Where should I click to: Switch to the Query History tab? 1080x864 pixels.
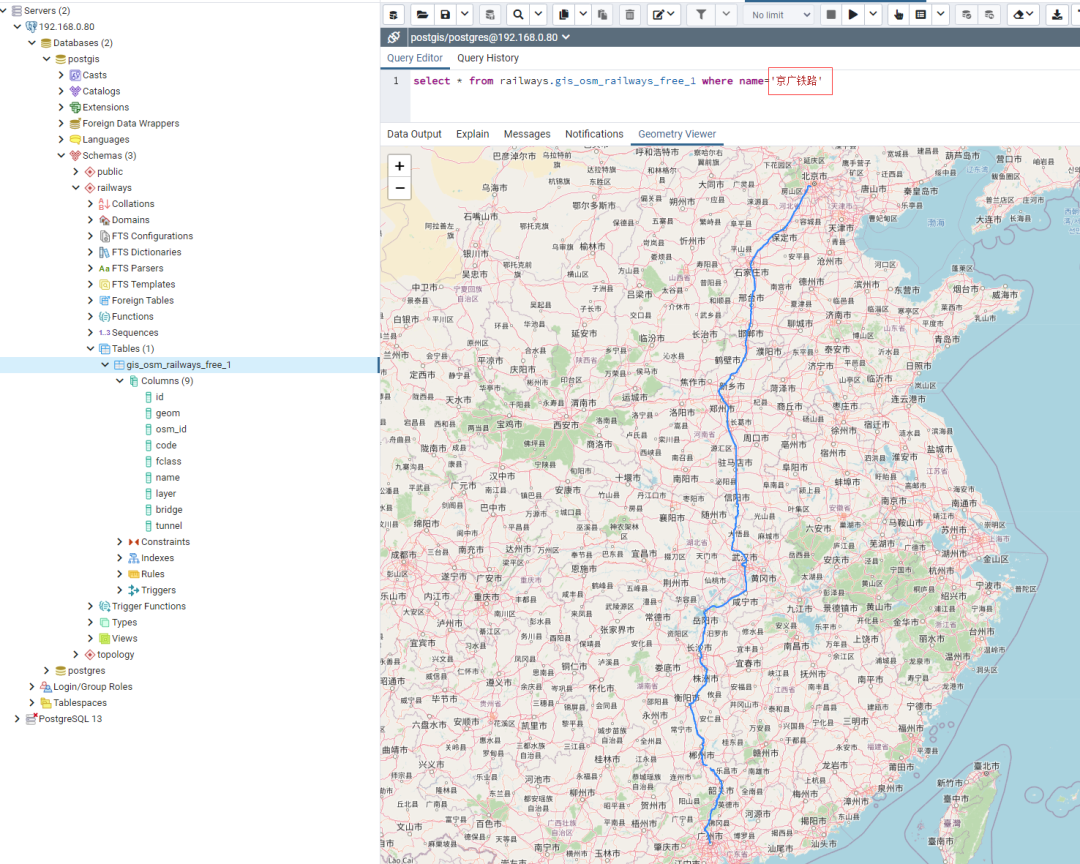[488, 58]
